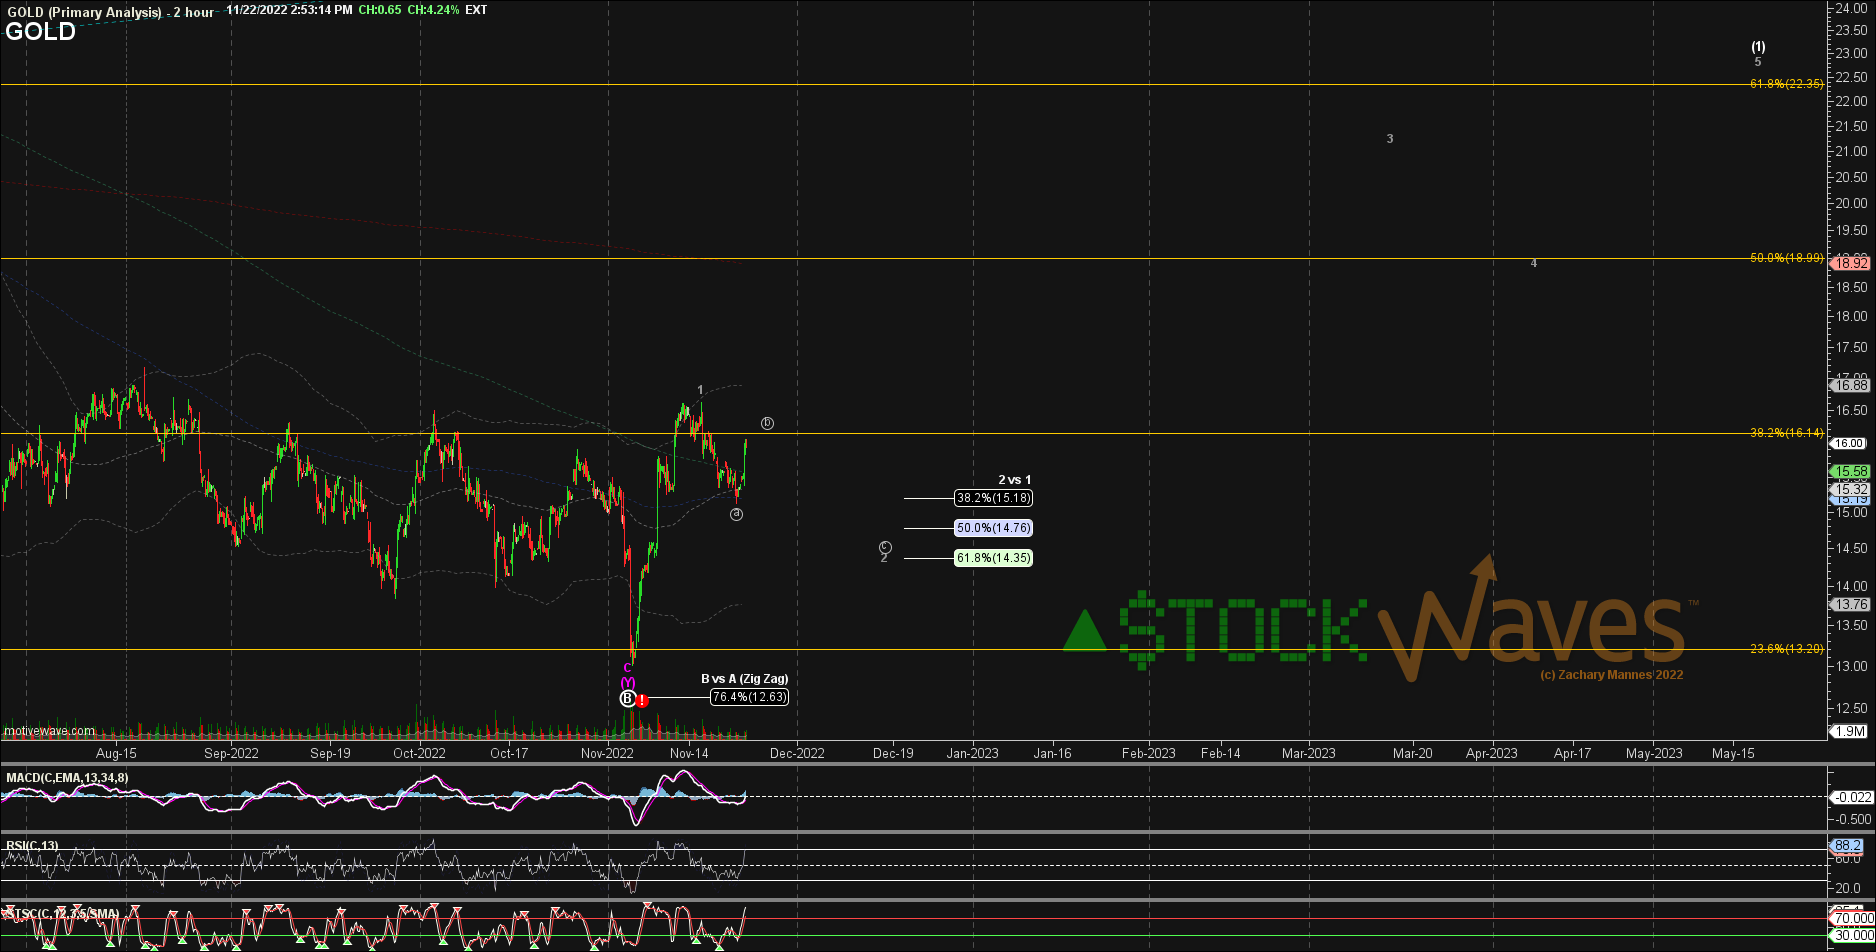Screen dimensions: 1876x952
Task: Click the red exclamation alert icon
Action: click(642, 701)
